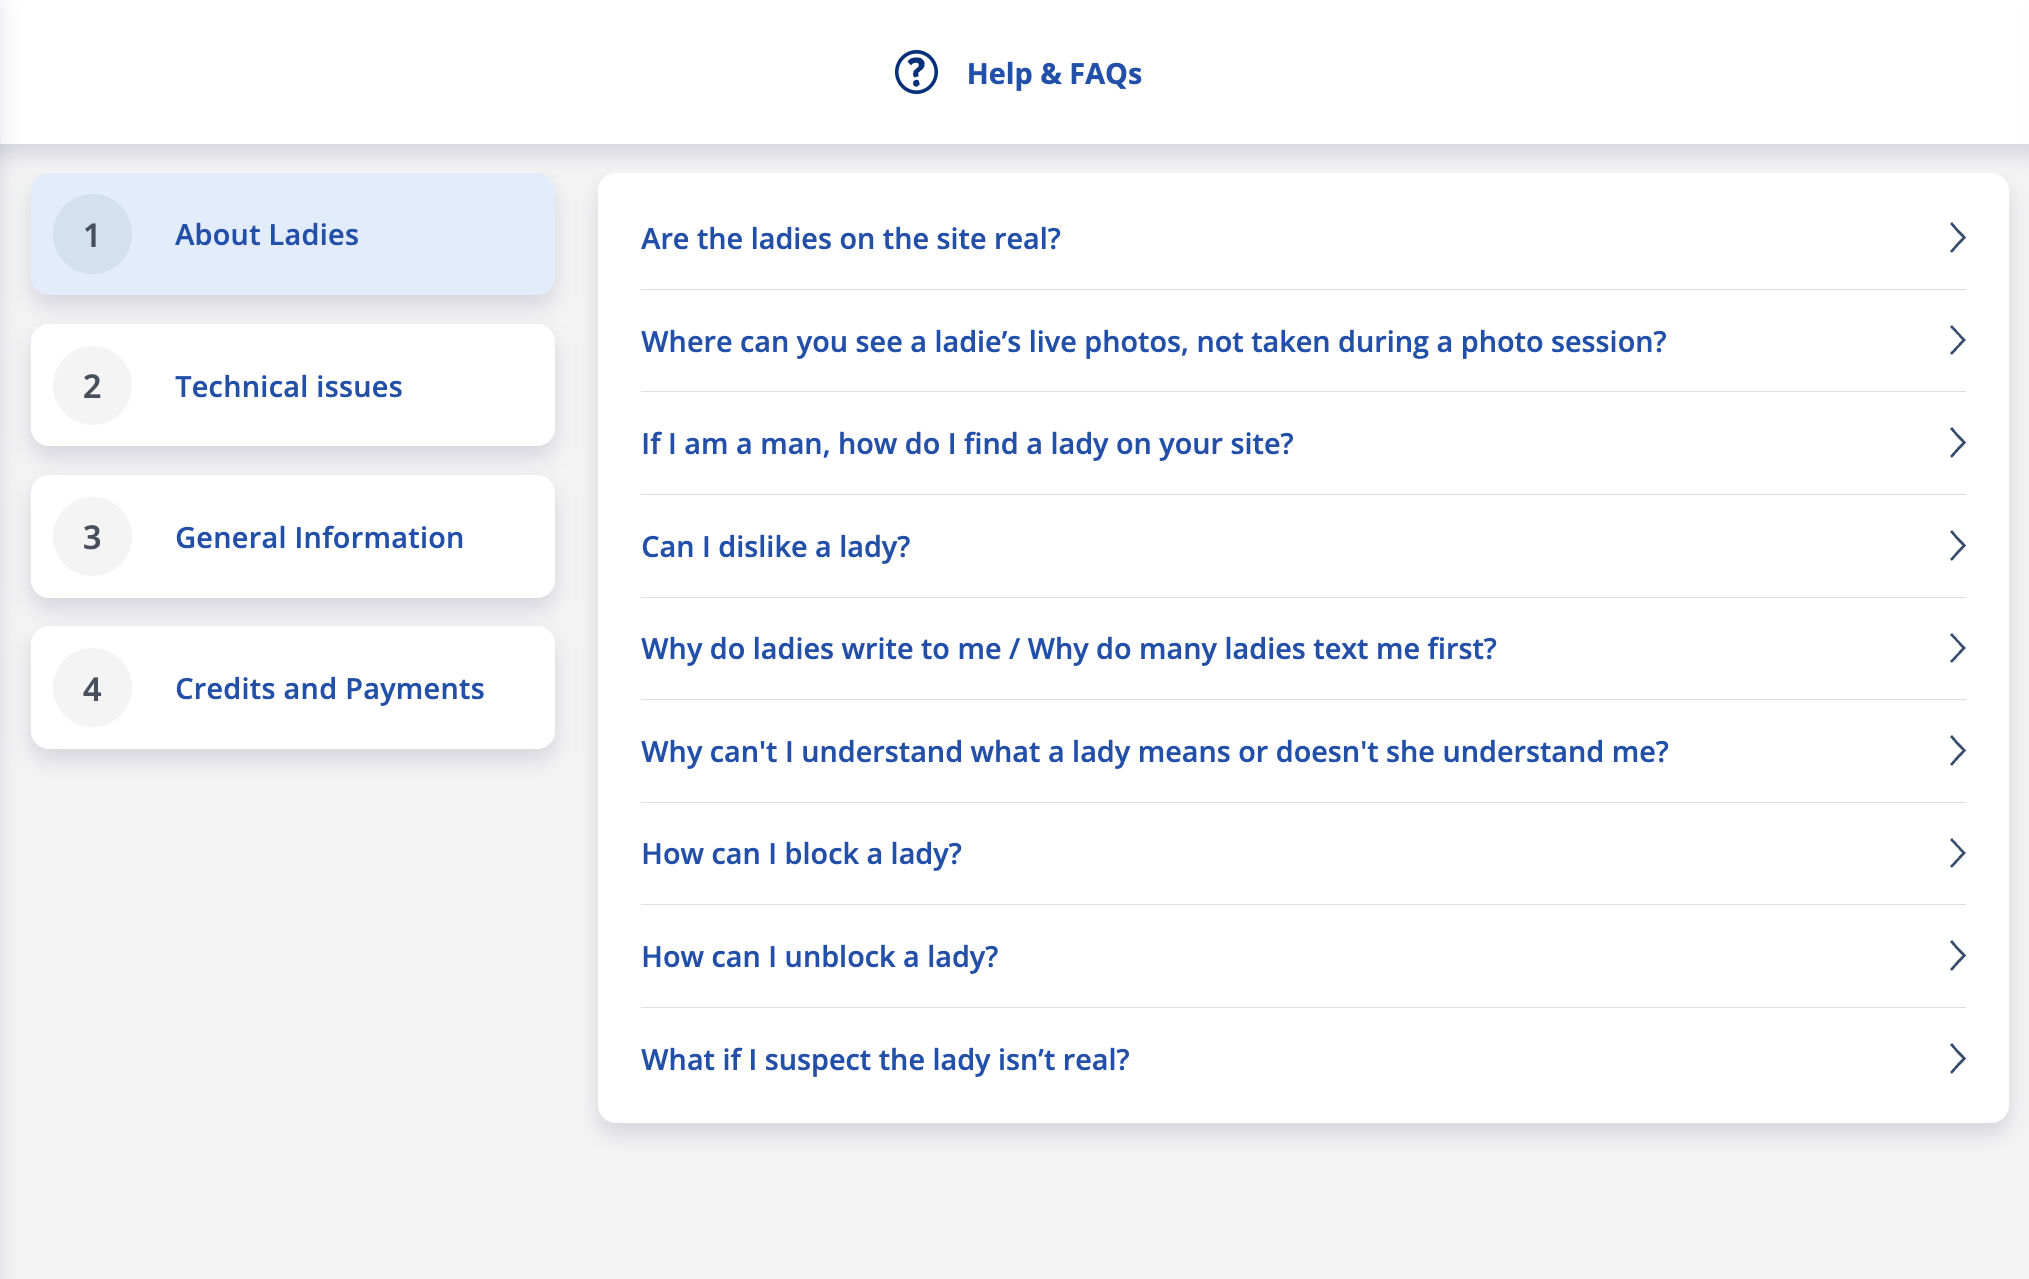The image size is (2029, 1279).
Task: Open the General Information category
Action: (319, 537)
